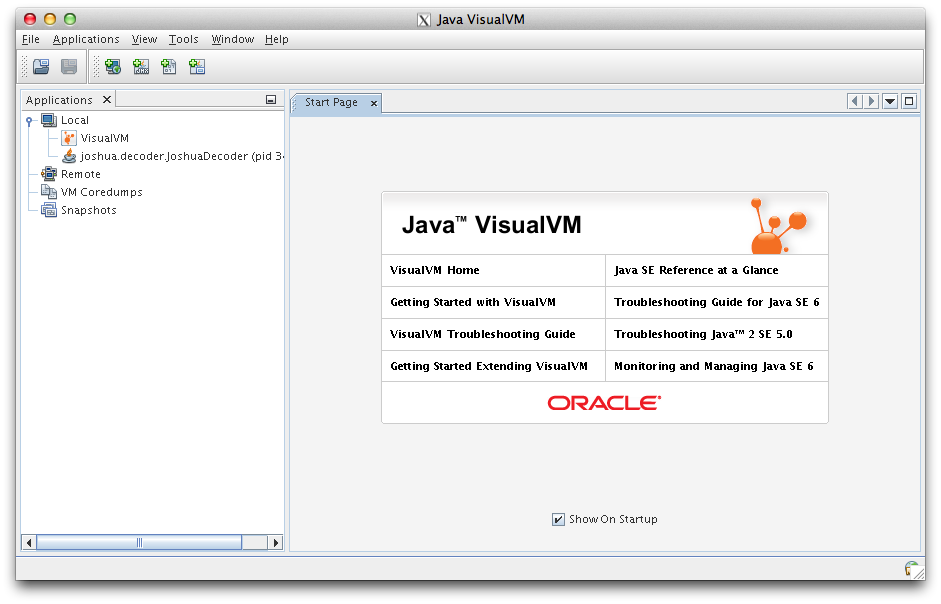Select the 'Remote' tree label
941x604 pixels.
tap(80, 174)
